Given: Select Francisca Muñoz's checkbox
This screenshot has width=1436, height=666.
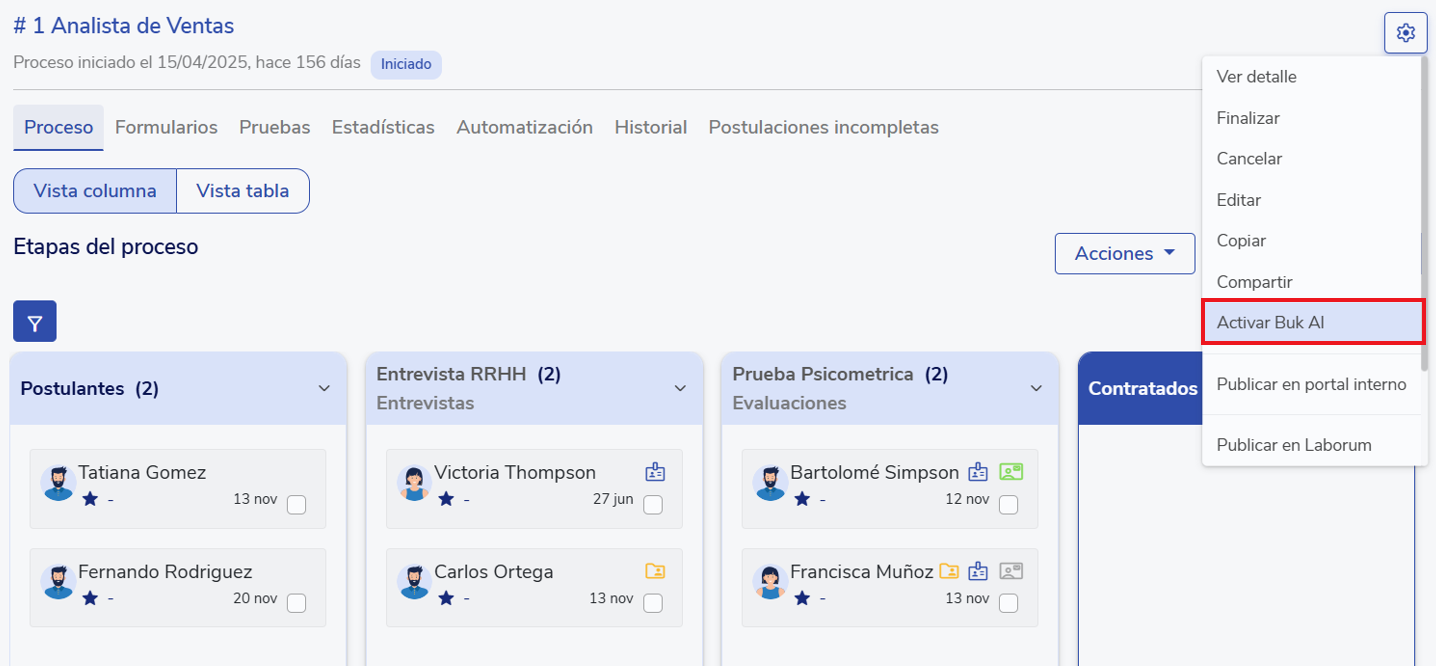Looking at the screenshot, I should coord(1008,603).
